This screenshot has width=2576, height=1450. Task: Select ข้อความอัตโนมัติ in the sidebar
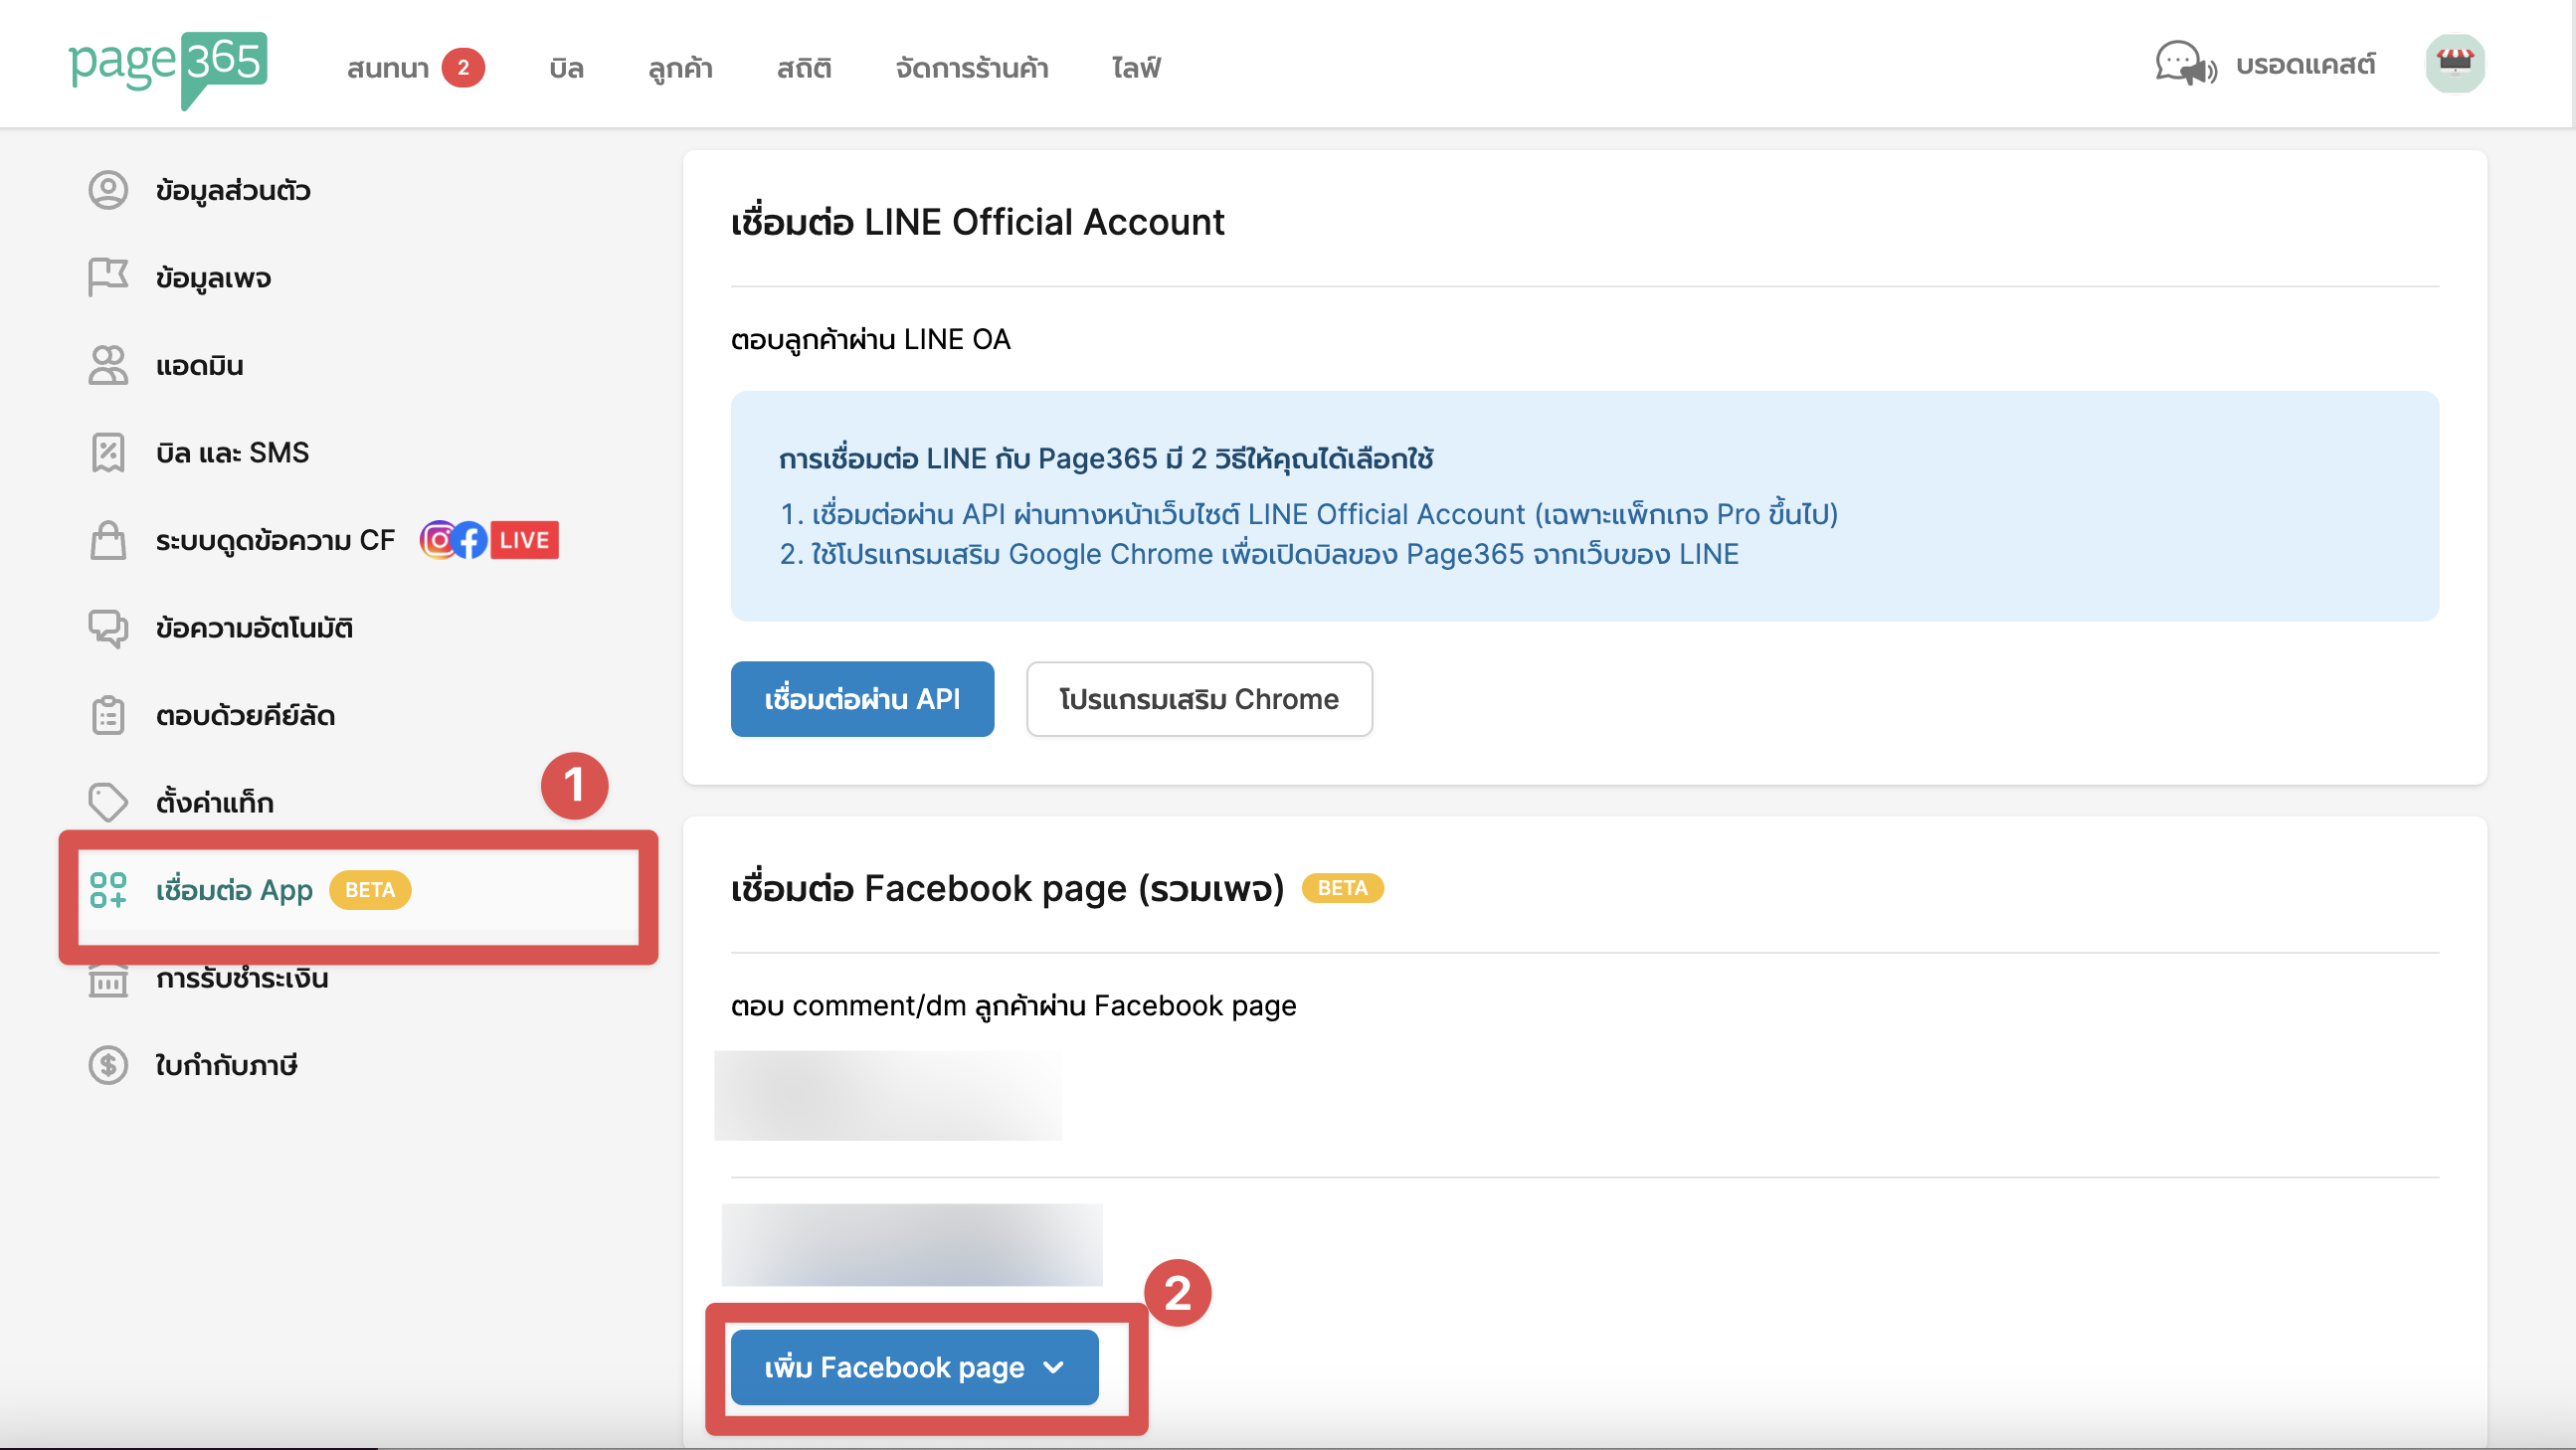(x=254, y=628)
